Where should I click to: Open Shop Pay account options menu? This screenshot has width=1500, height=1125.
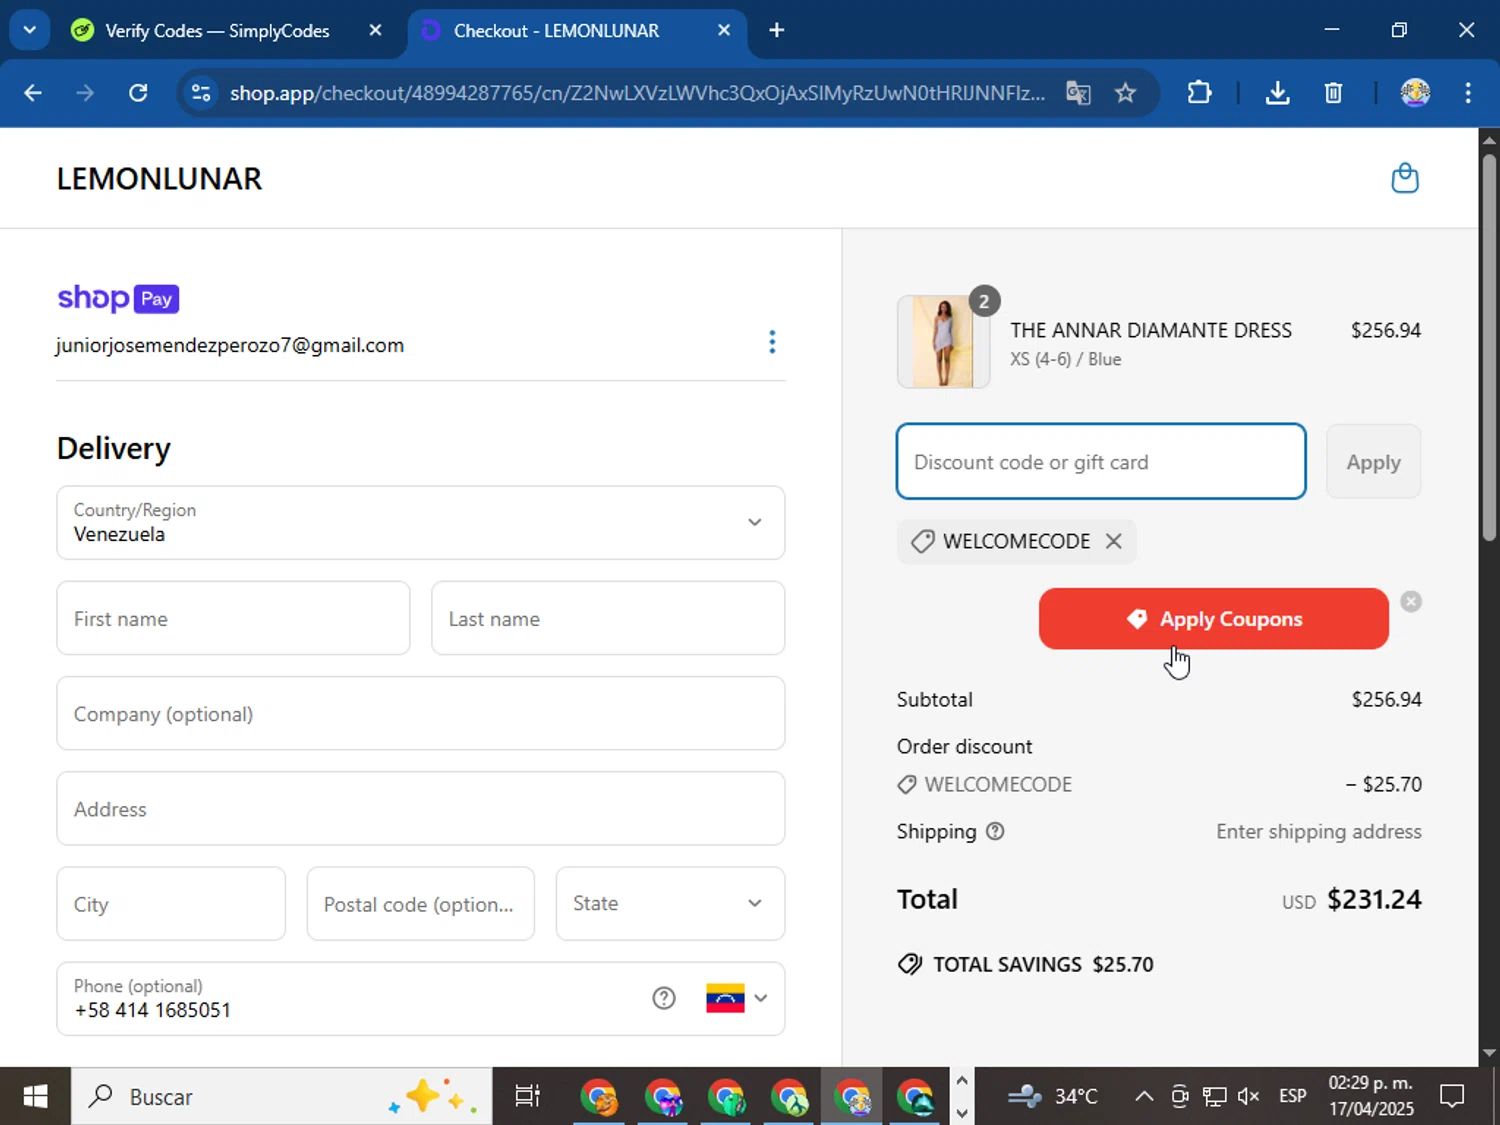coord(772,342)
